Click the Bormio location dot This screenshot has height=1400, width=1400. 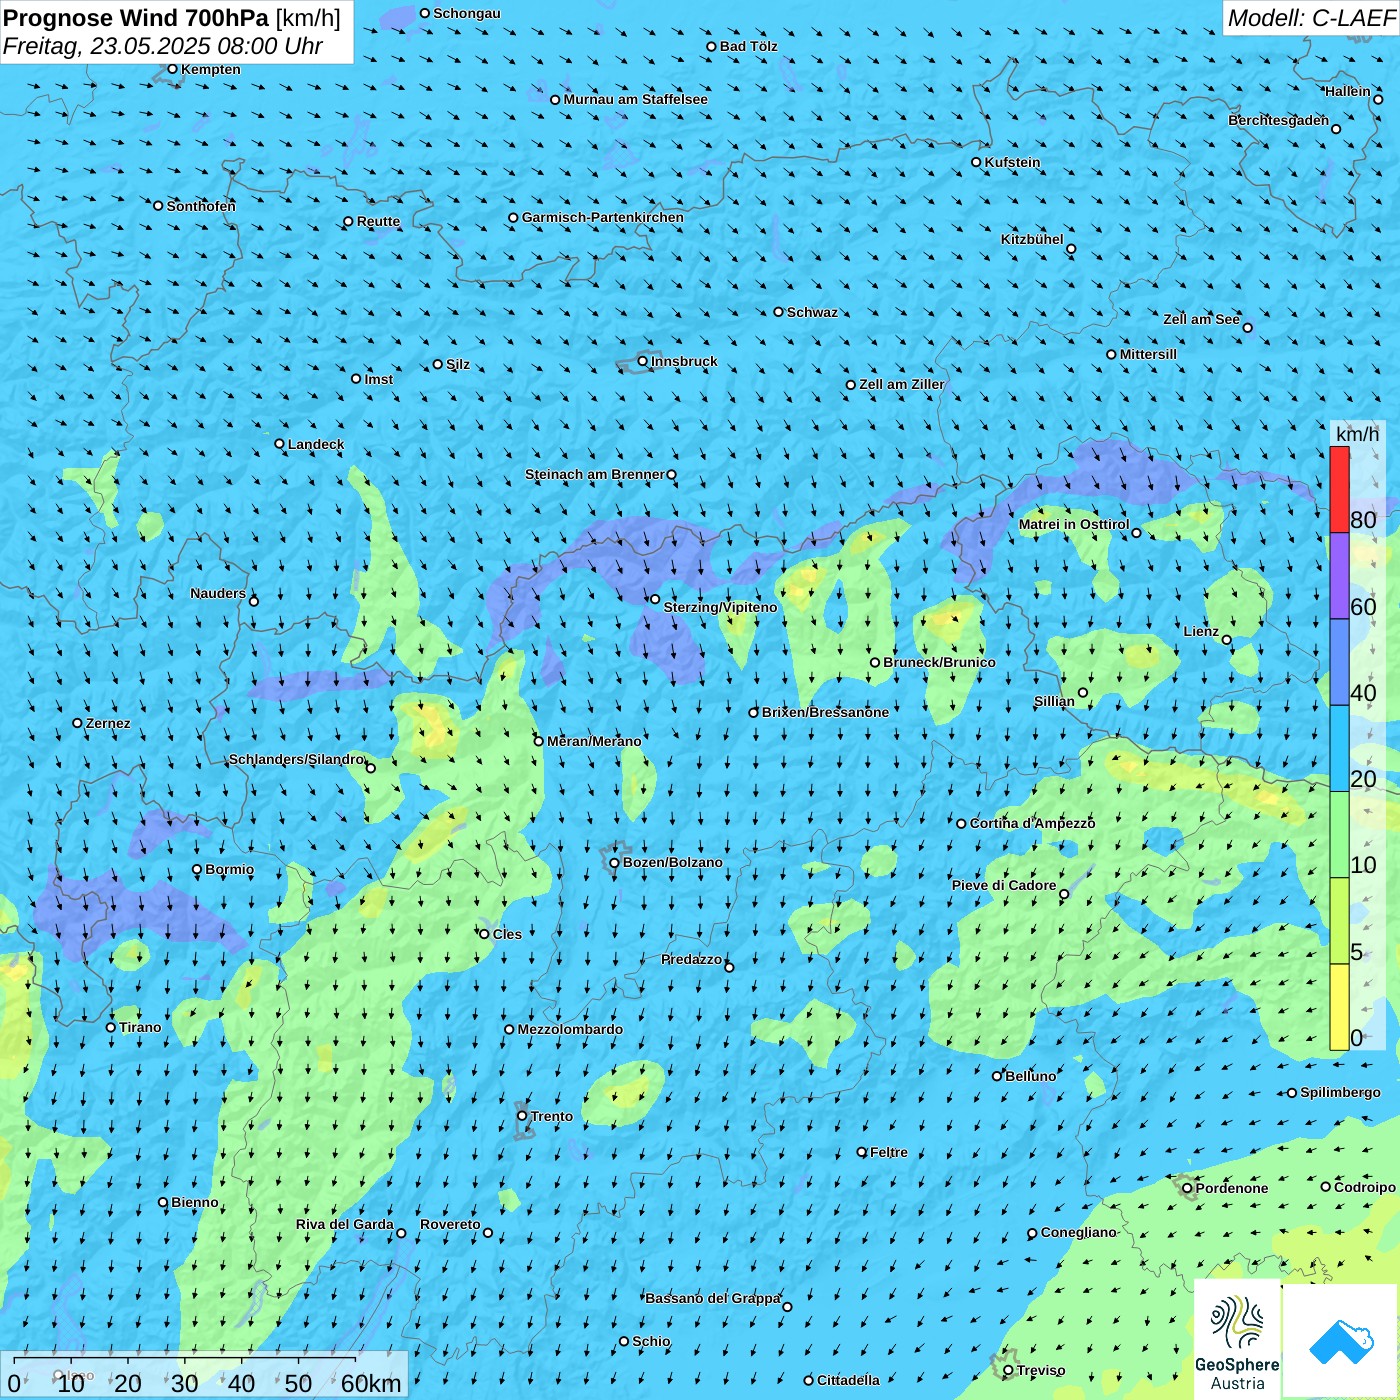197,869
